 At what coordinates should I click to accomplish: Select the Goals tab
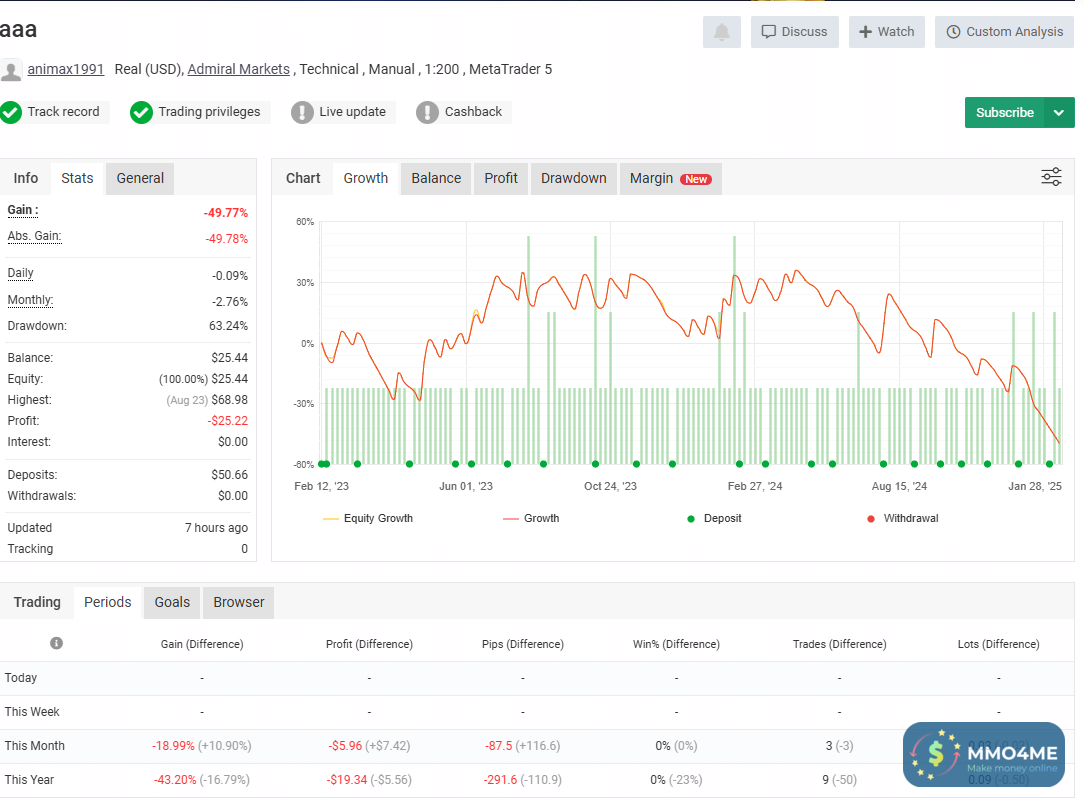pyautogui.click(x=172, y=602)
